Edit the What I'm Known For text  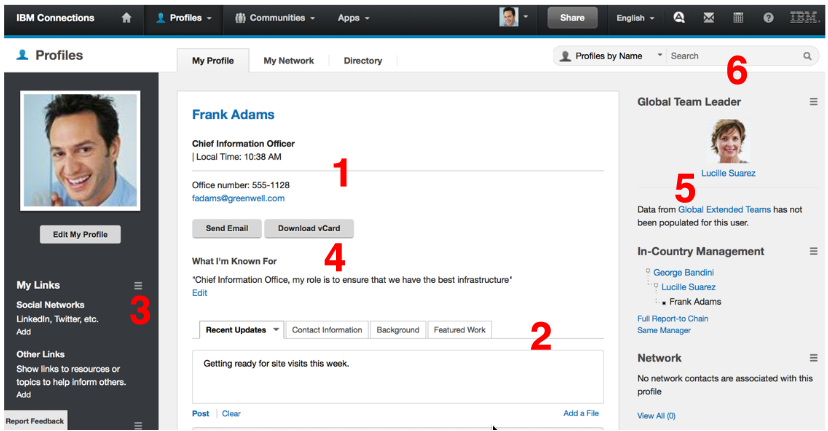(x=200, y=293)
